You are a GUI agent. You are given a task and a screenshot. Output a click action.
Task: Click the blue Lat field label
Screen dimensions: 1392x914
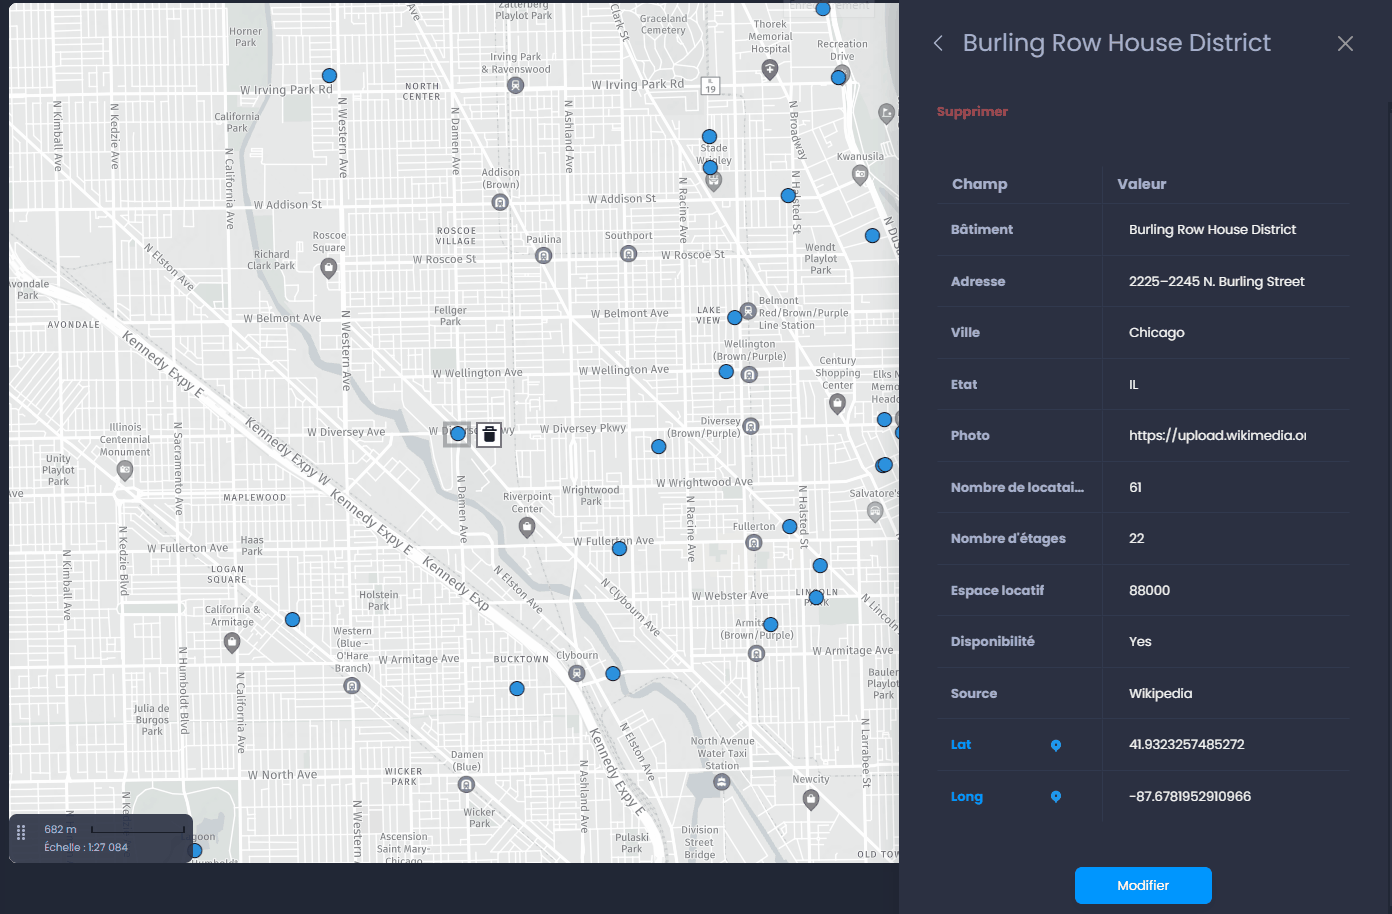pos(961,745)
